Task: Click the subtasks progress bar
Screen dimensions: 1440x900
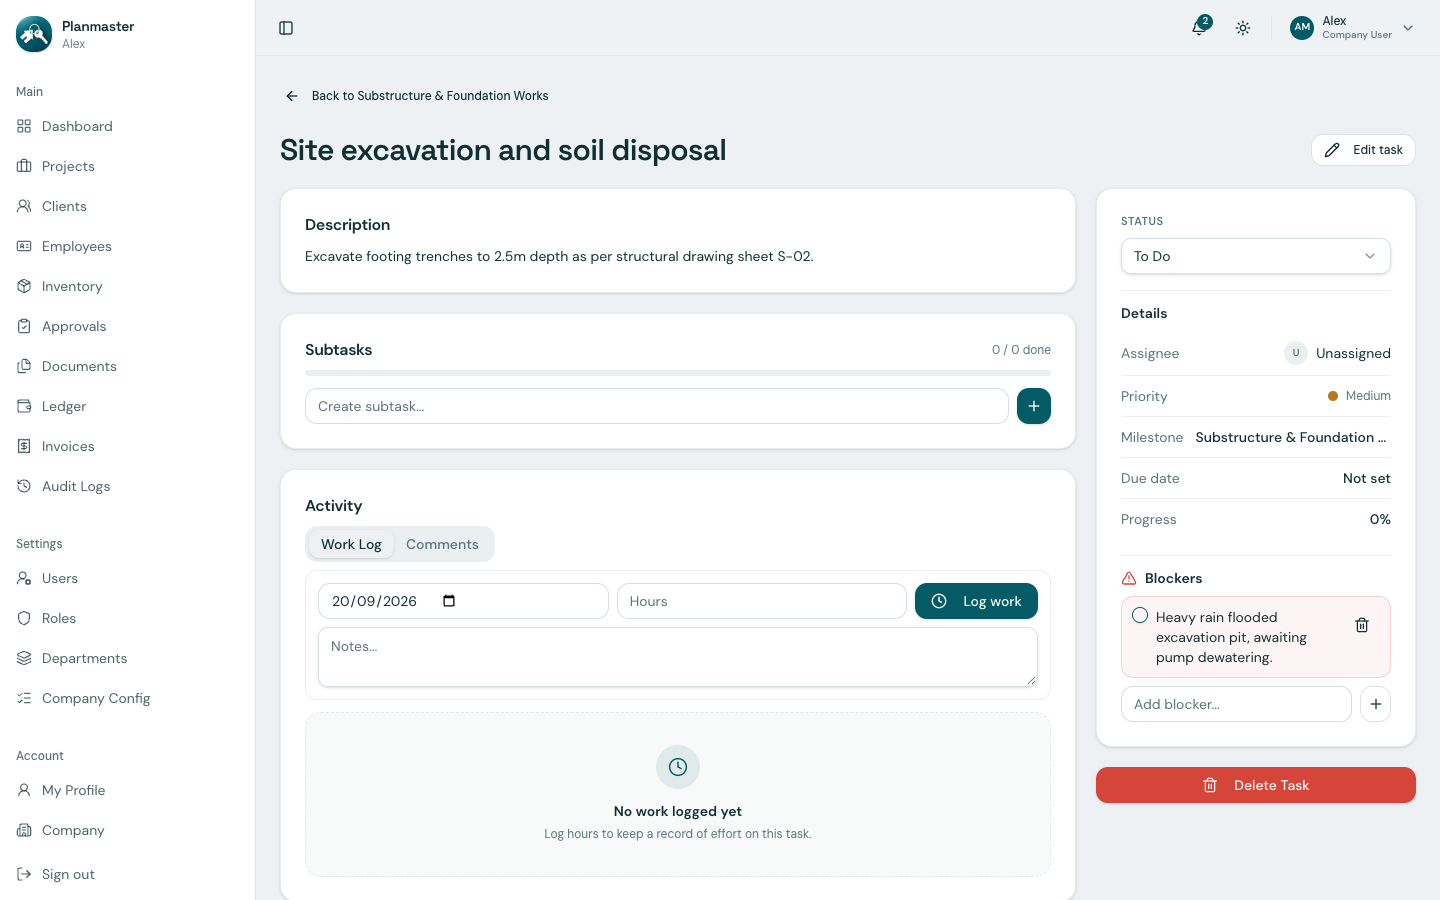Action: coord(678,373)
